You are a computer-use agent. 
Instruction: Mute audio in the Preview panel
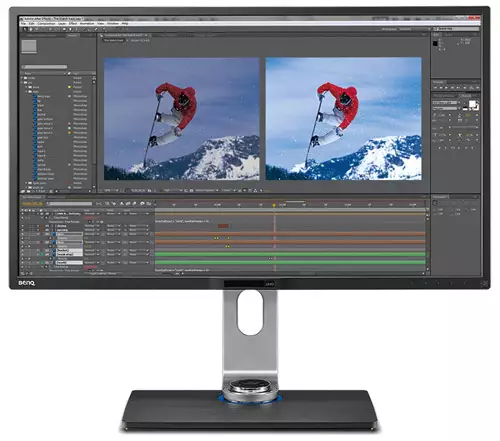465,88
